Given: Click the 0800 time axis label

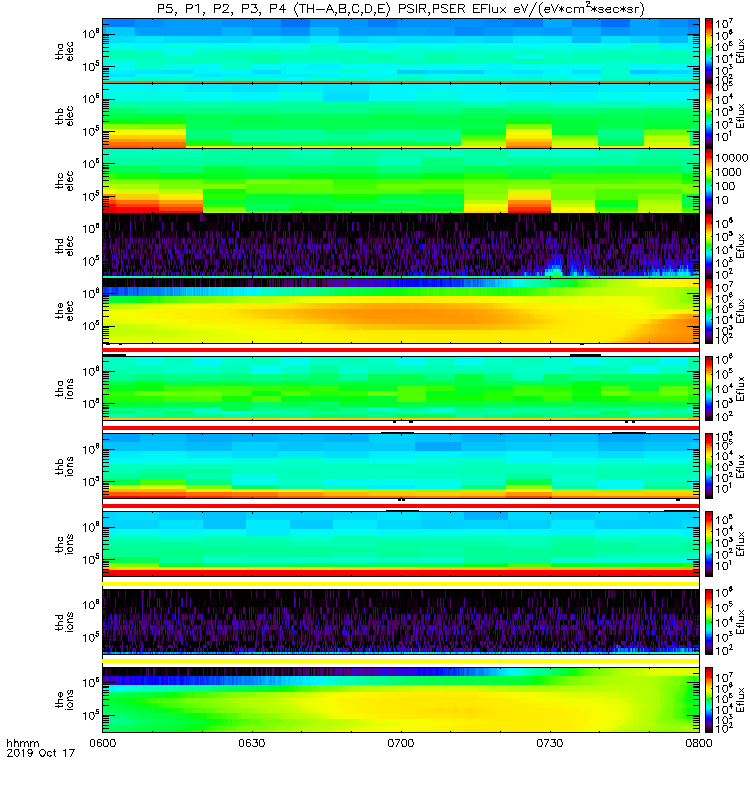Looking at the screenshot, I should click(x=698, y=743).
